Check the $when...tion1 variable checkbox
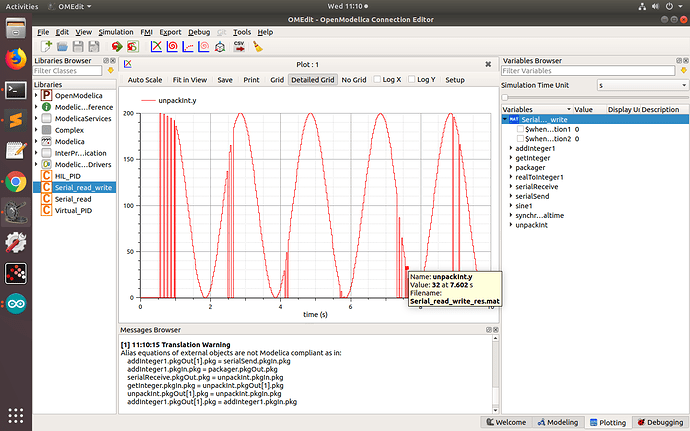This screenshot has width=690, height=431. [x=520, y=129]
